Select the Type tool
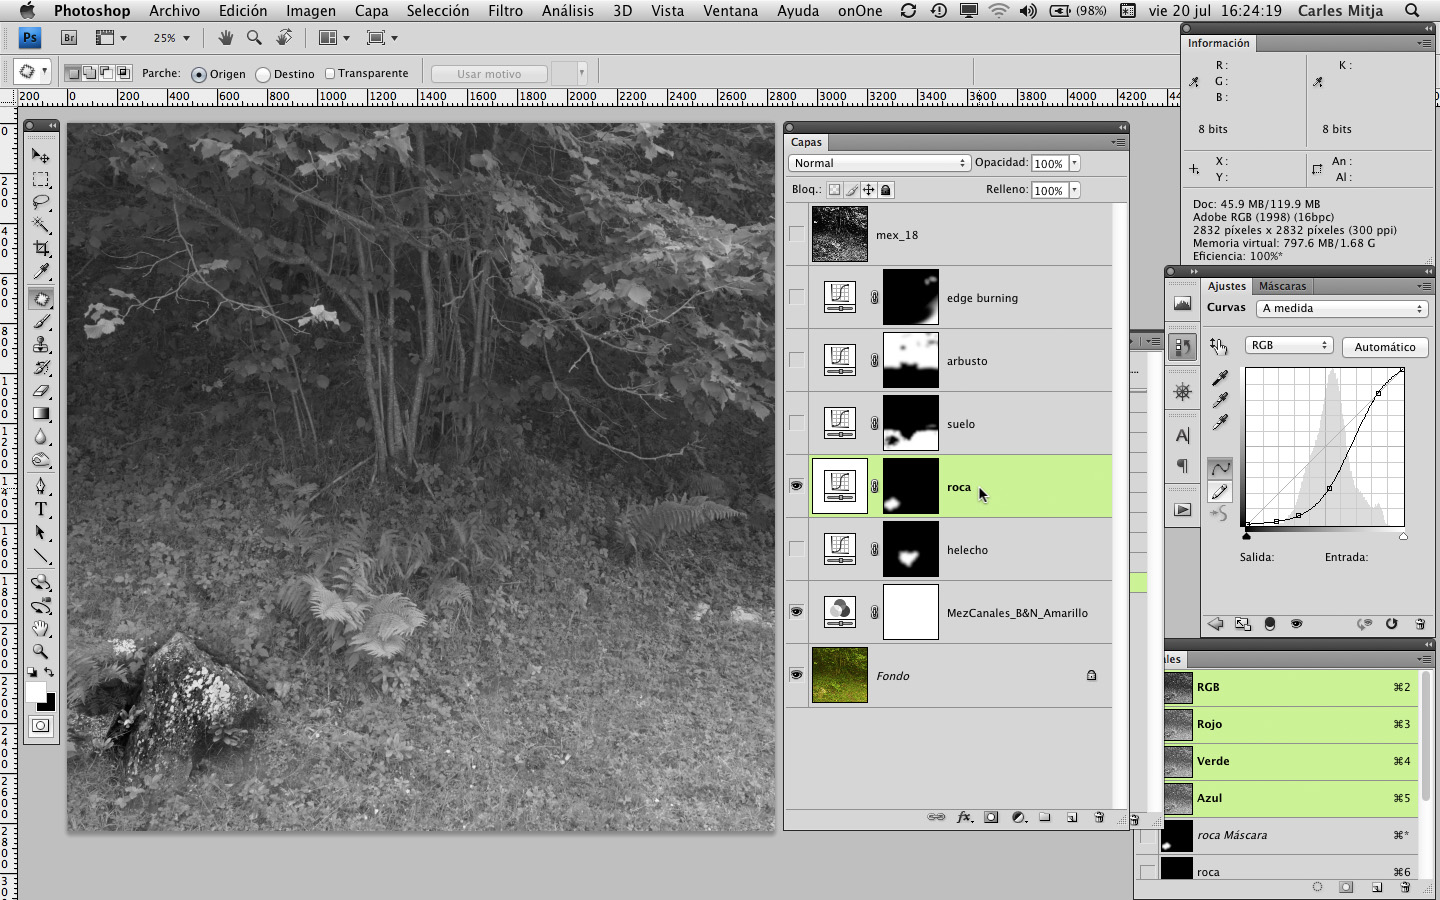Image resolution: width=1440 pixels, height=900 pixels. tap(41, 509)
